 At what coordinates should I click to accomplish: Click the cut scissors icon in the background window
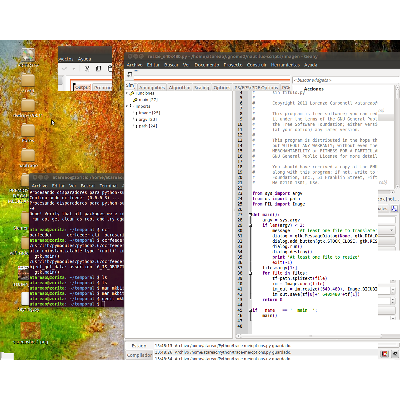(87, 69)
